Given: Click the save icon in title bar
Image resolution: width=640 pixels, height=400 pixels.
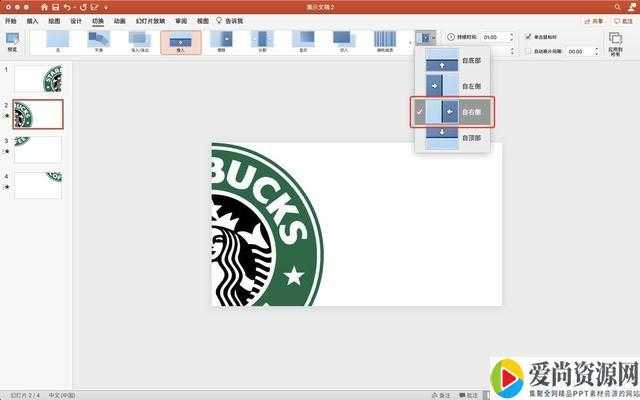Looking at the screenshot, I should pyautogui.click(x=56, y=6).
